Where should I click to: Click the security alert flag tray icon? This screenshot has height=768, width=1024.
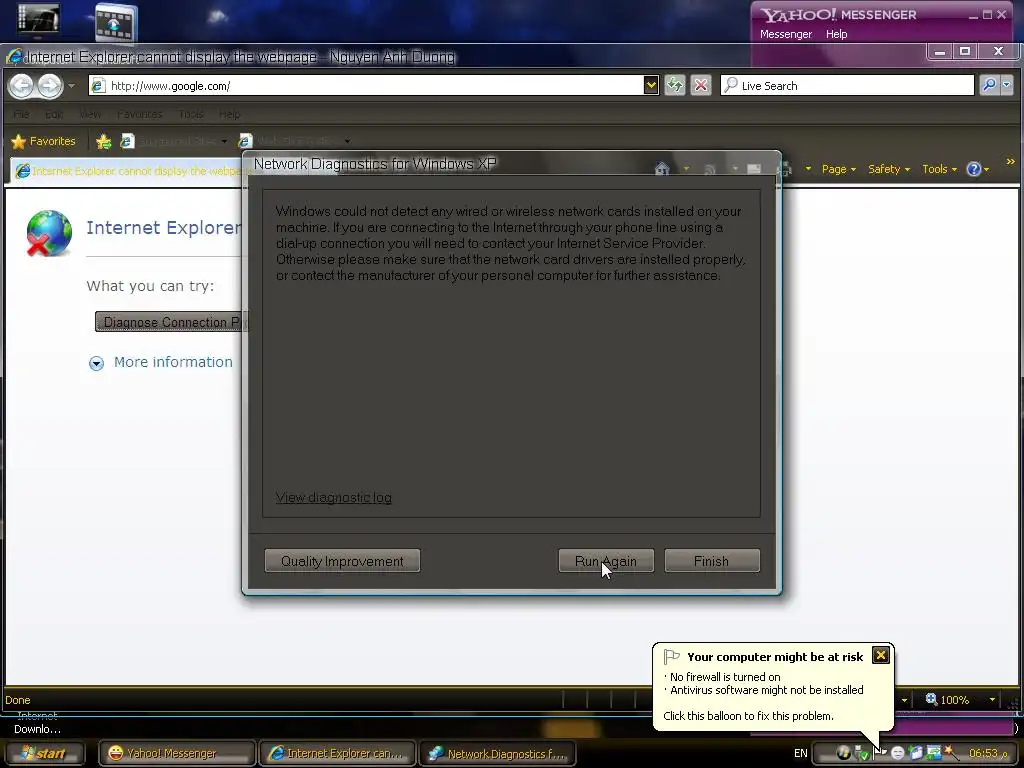879,754
